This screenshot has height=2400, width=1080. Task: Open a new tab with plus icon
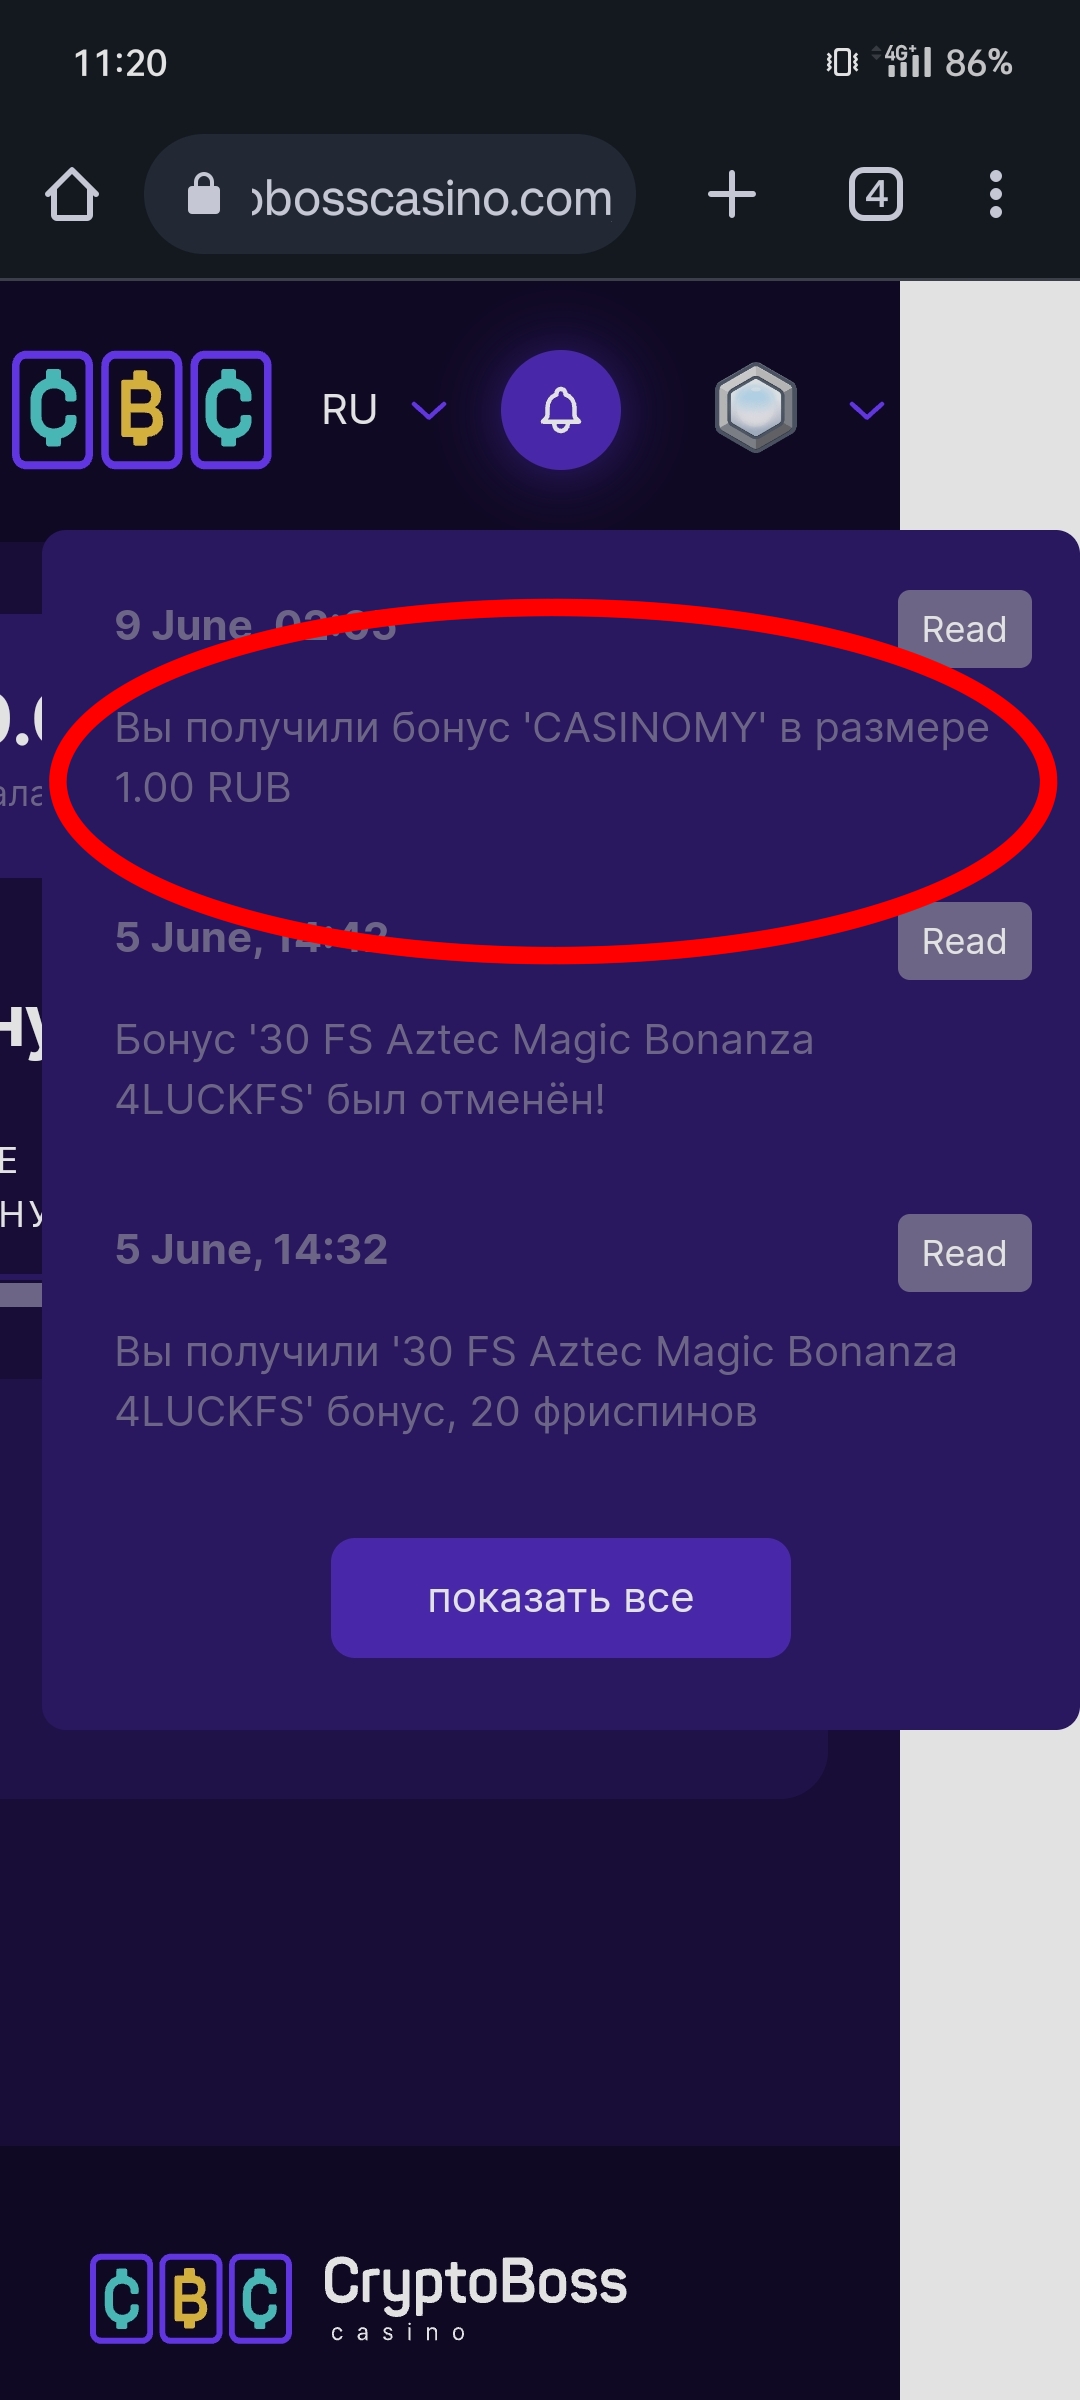(732, 194)
